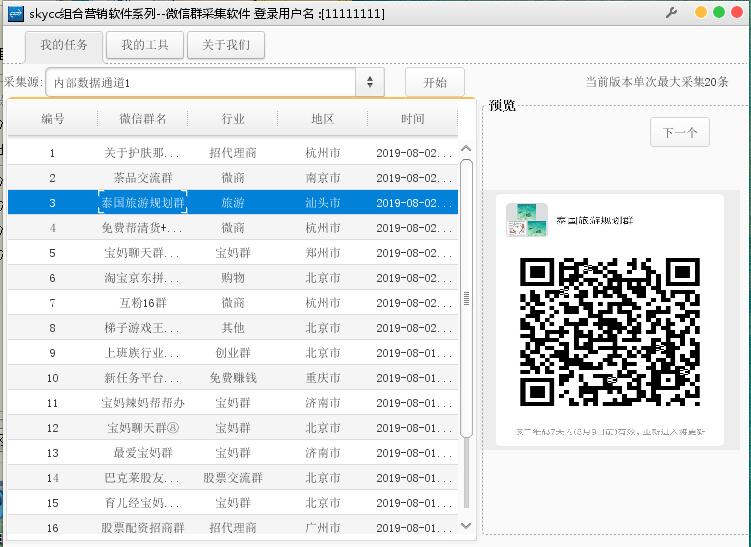Select the 茶品交流群 row
751x547 pixels.
pos(142,178)
